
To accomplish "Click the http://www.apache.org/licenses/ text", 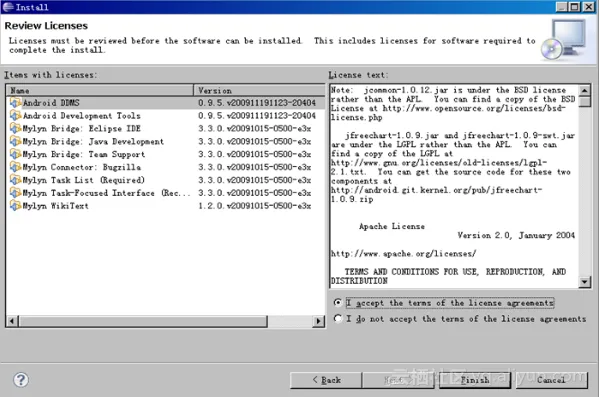I will tap(403, 253).
